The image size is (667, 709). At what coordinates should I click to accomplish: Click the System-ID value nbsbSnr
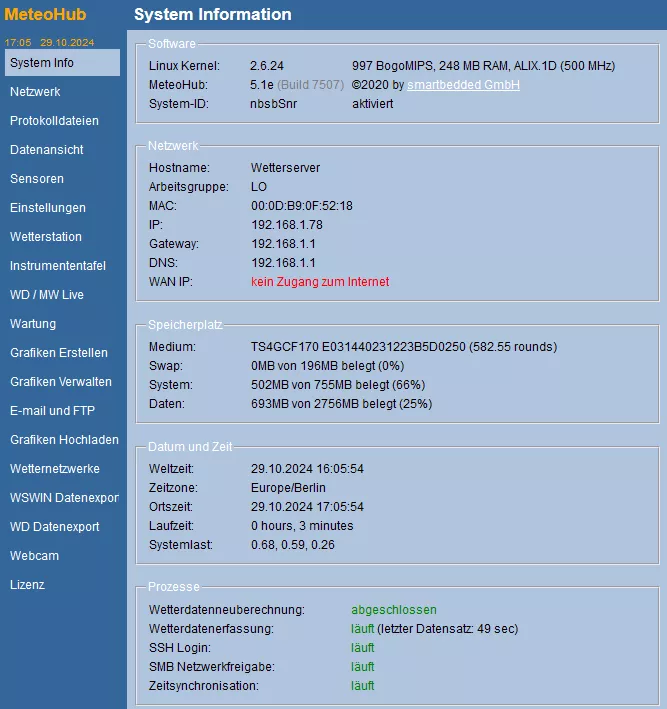(x=274, y=104)
